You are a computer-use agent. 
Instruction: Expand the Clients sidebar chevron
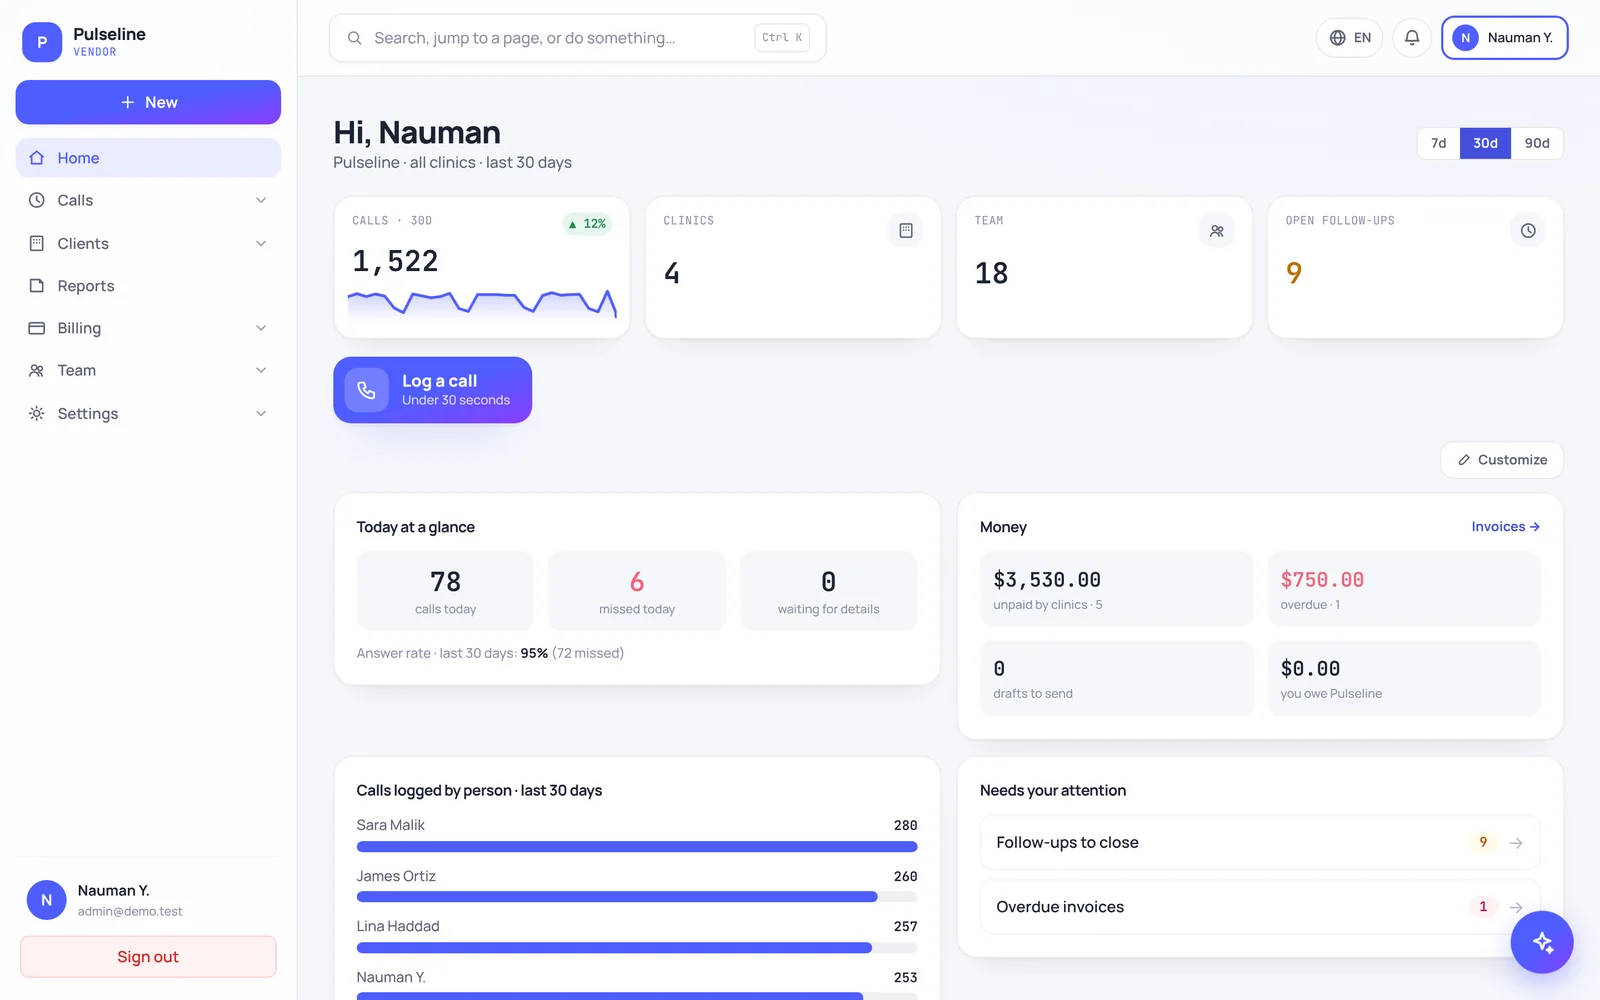(x=261, y=243)
